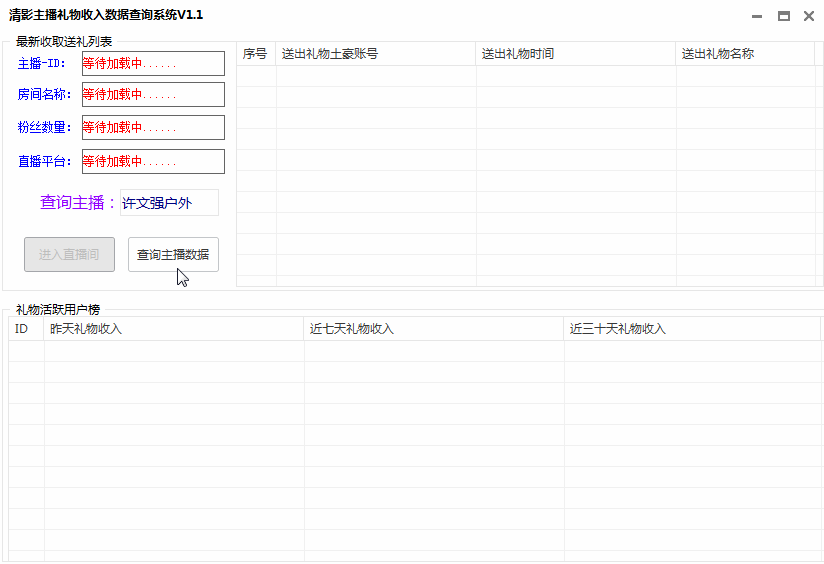Select the 房间名称 text field

153,95
